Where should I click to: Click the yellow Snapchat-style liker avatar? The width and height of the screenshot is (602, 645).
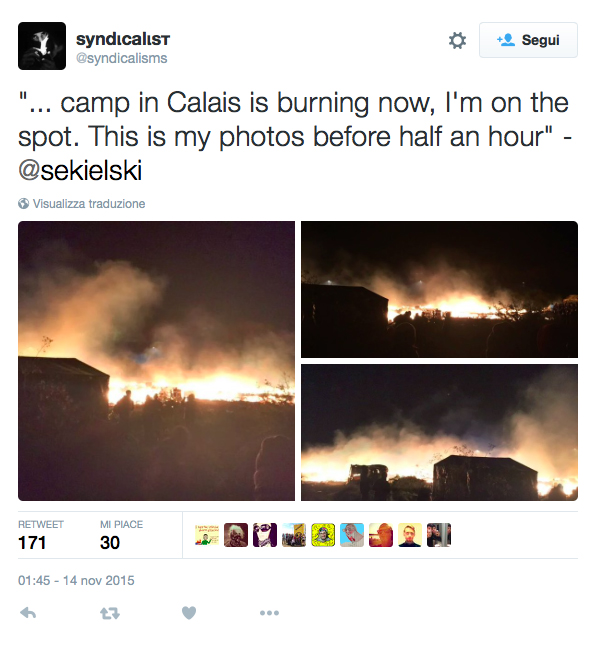(323, 535)
